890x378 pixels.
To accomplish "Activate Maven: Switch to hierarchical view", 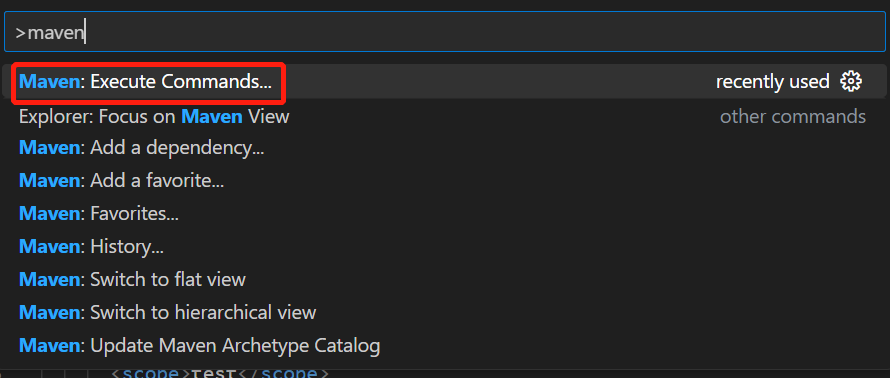I will point(445,313).
